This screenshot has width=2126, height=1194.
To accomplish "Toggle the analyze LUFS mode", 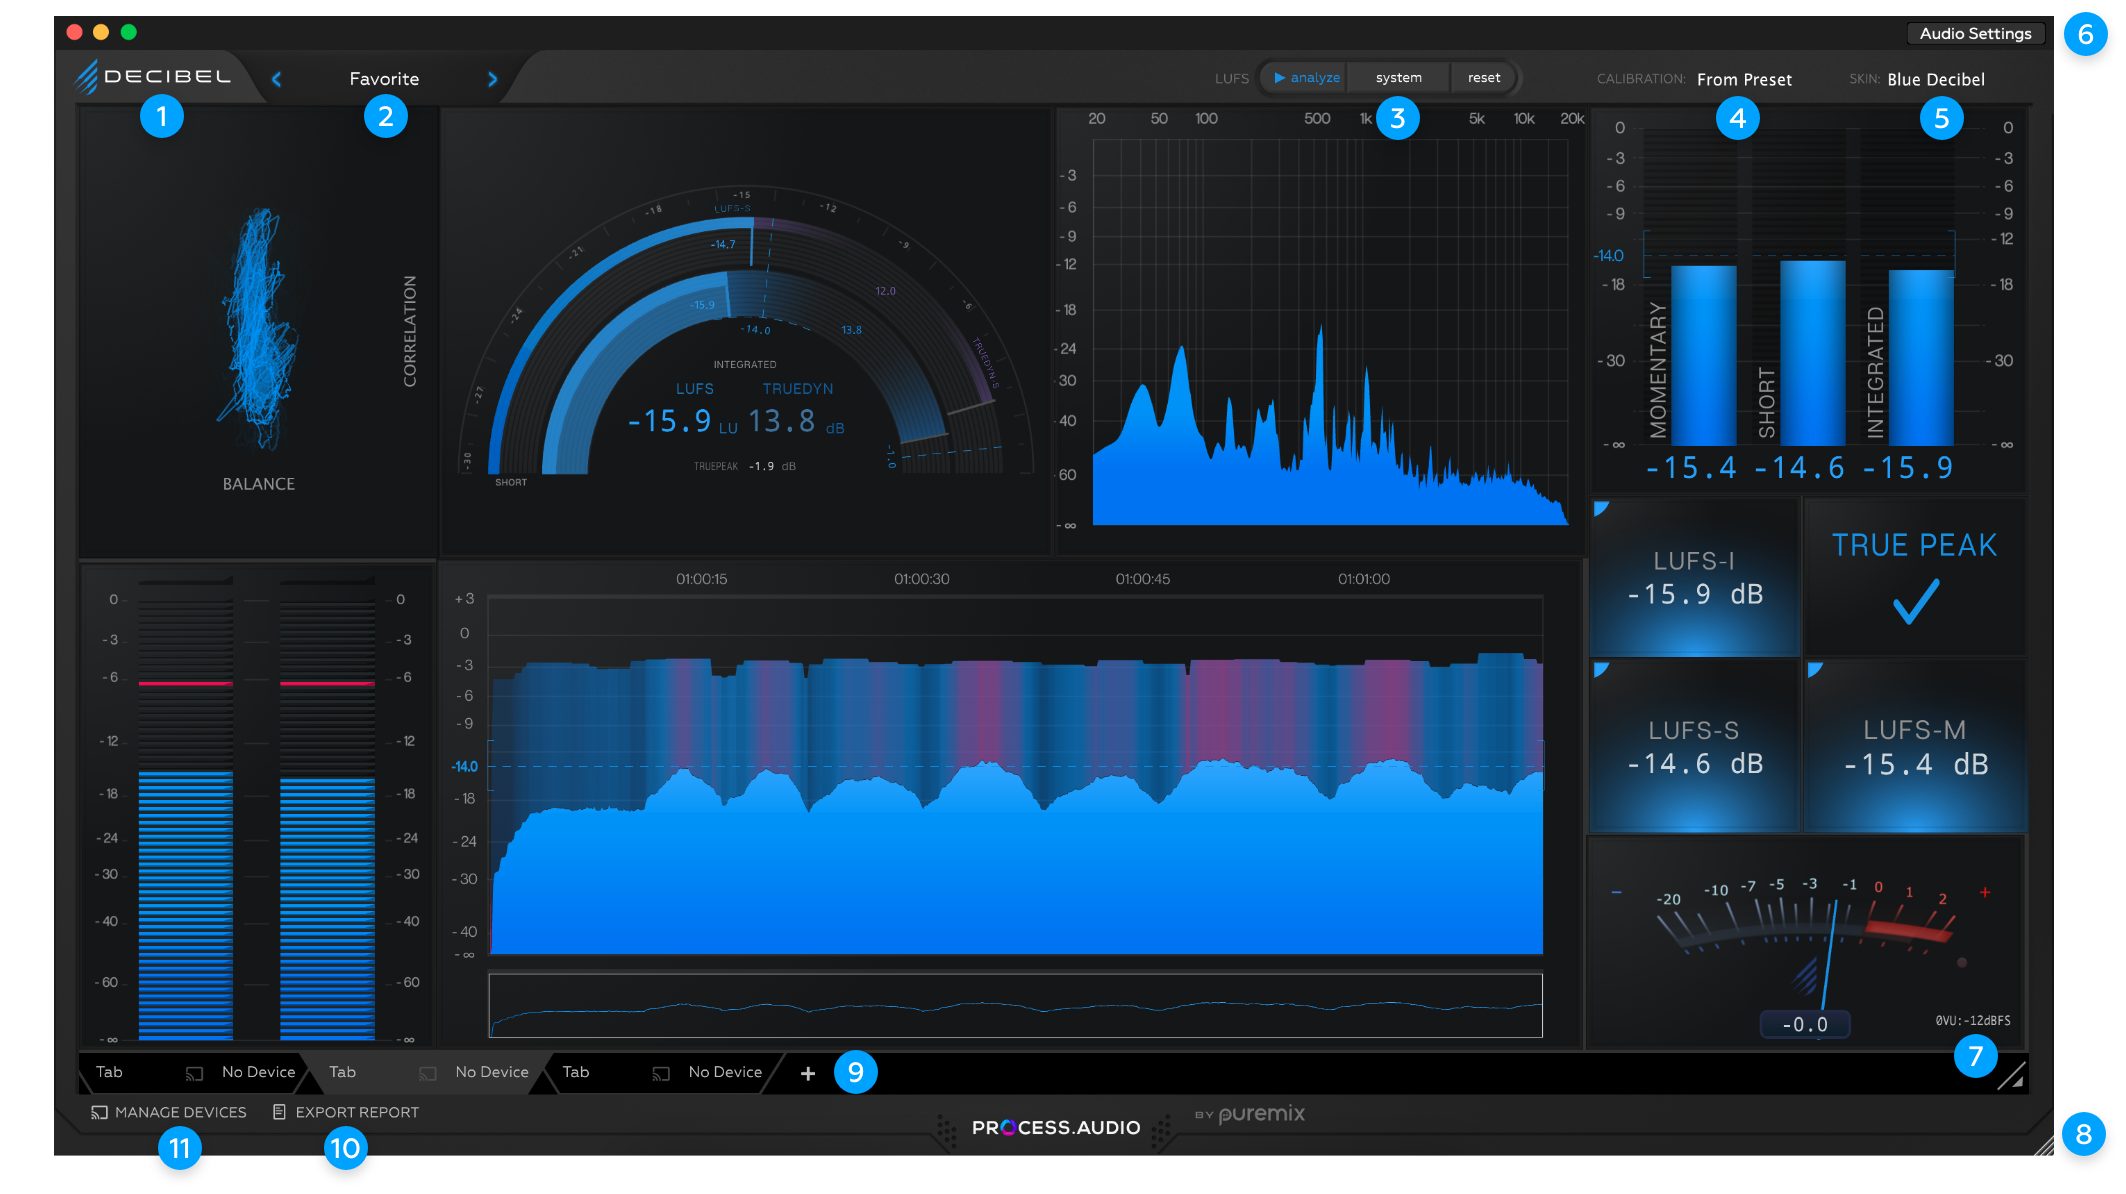I will coord(1306,78).
